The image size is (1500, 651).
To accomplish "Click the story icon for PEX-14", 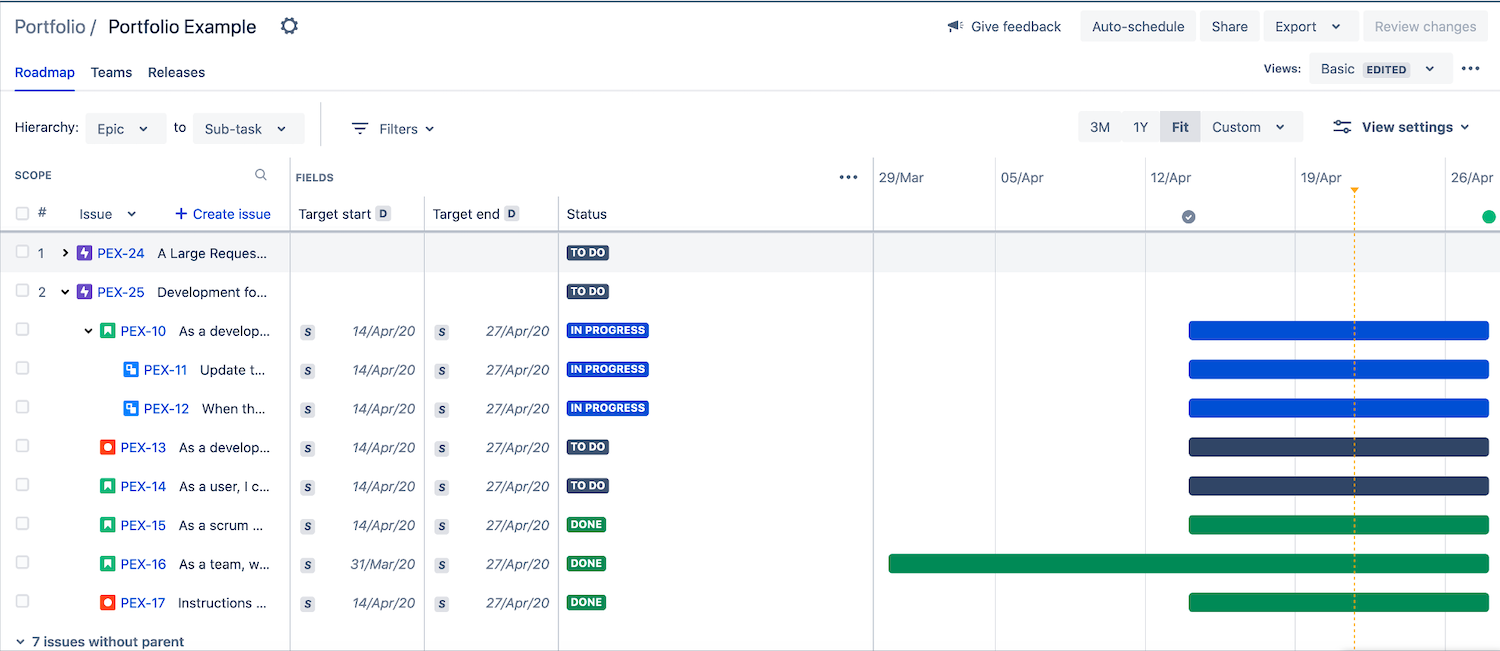I will click(x=108, y=486).
